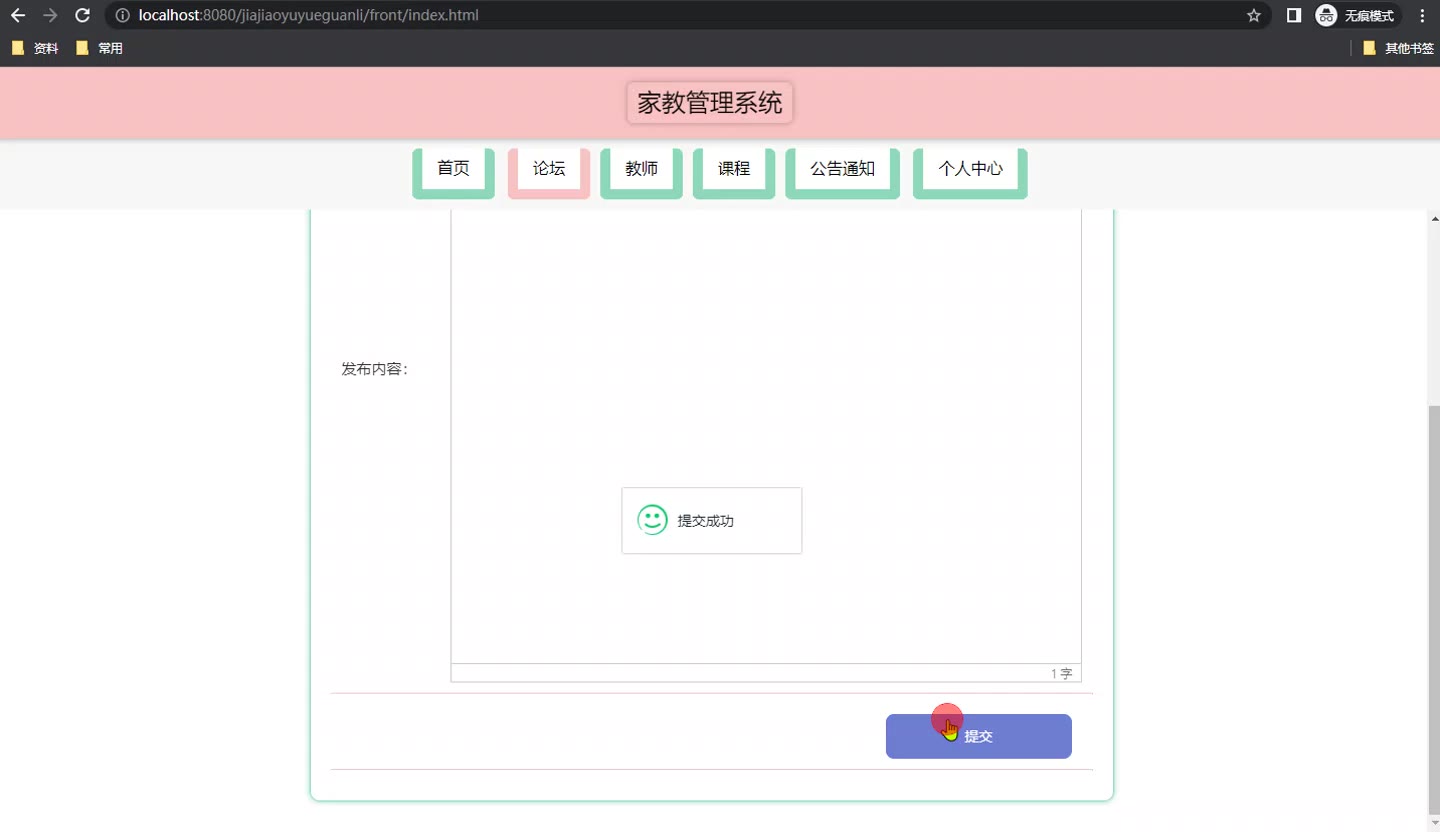Open the 论坛 forum menu item
Image resolution: width=1440 pixels, height=832 pixels.
click(549, 169)
